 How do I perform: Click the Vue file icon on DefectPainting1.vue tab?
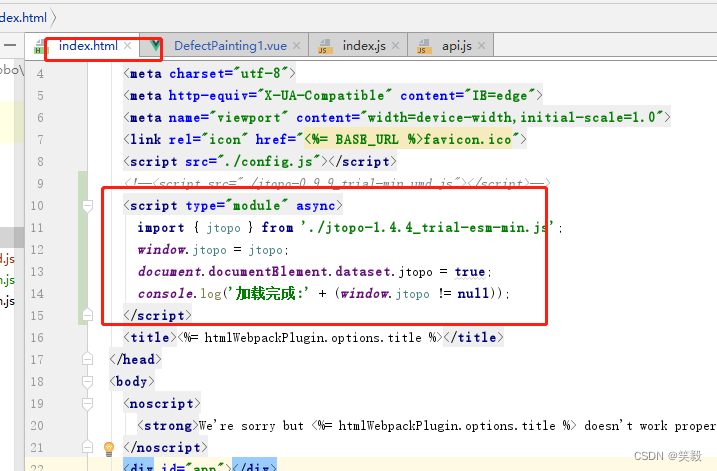click(x=155, y=45)
